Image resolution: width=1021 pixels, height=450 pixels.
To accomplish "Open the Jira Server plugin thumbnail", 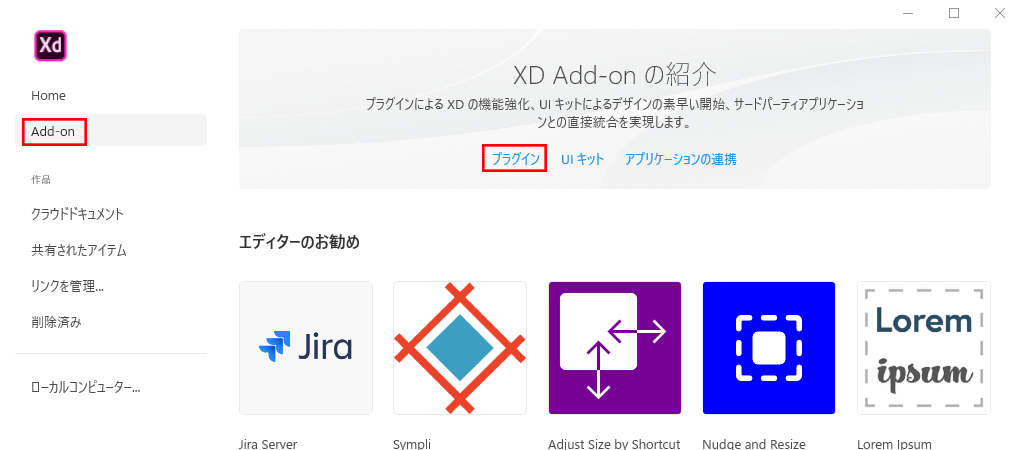I will pos(306,348).
